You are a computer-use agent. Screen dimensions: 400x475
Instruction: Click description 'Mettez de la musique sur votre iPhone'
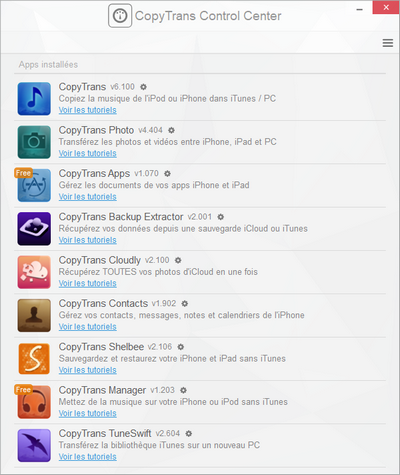point(173,402)
